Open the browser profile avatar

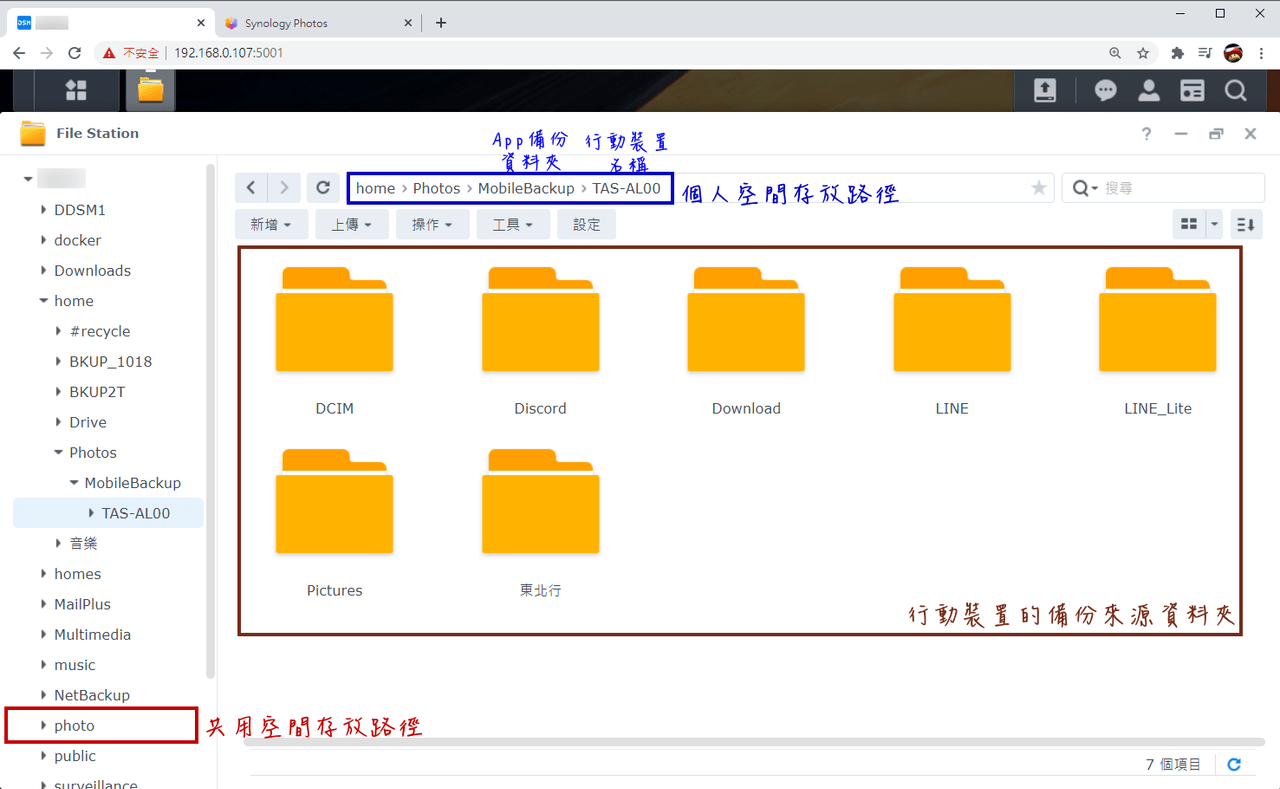pos(1233,53)
